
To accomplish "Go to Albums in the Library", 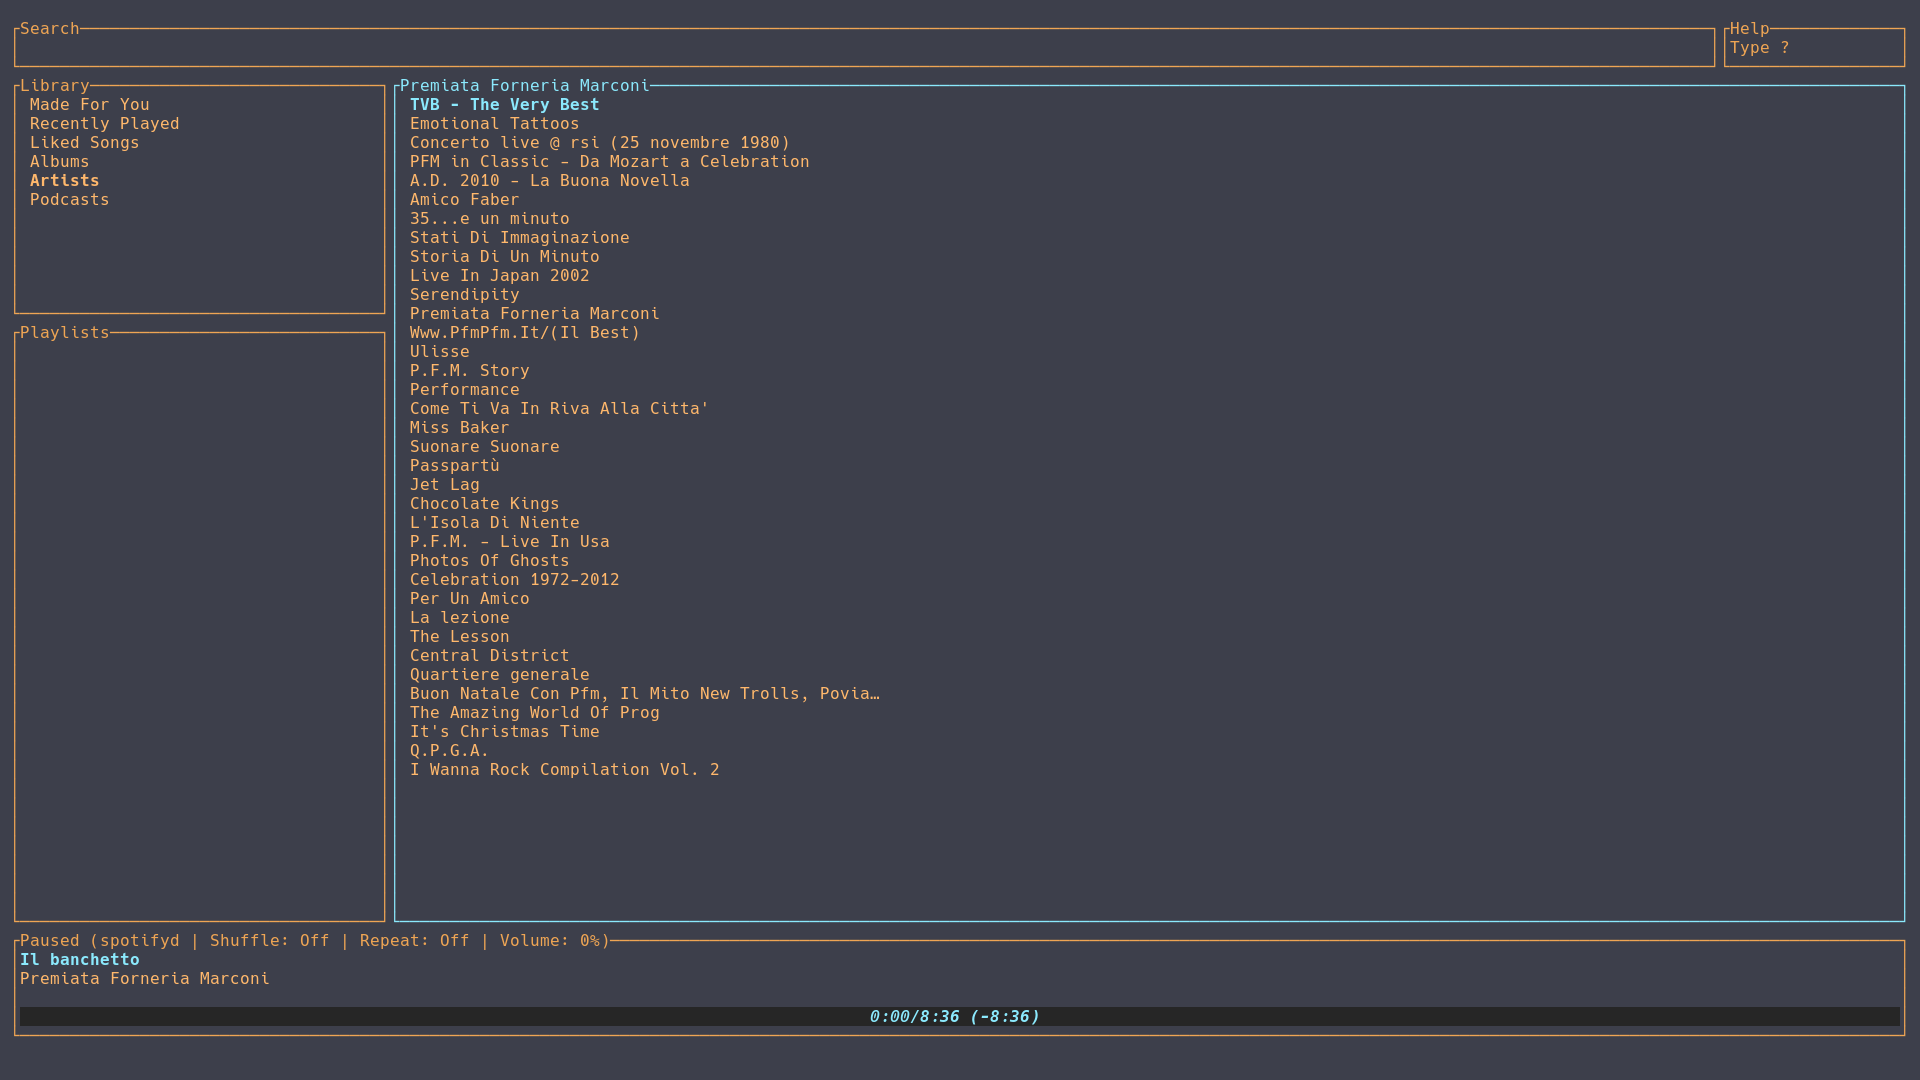I will tap(59, 162).
